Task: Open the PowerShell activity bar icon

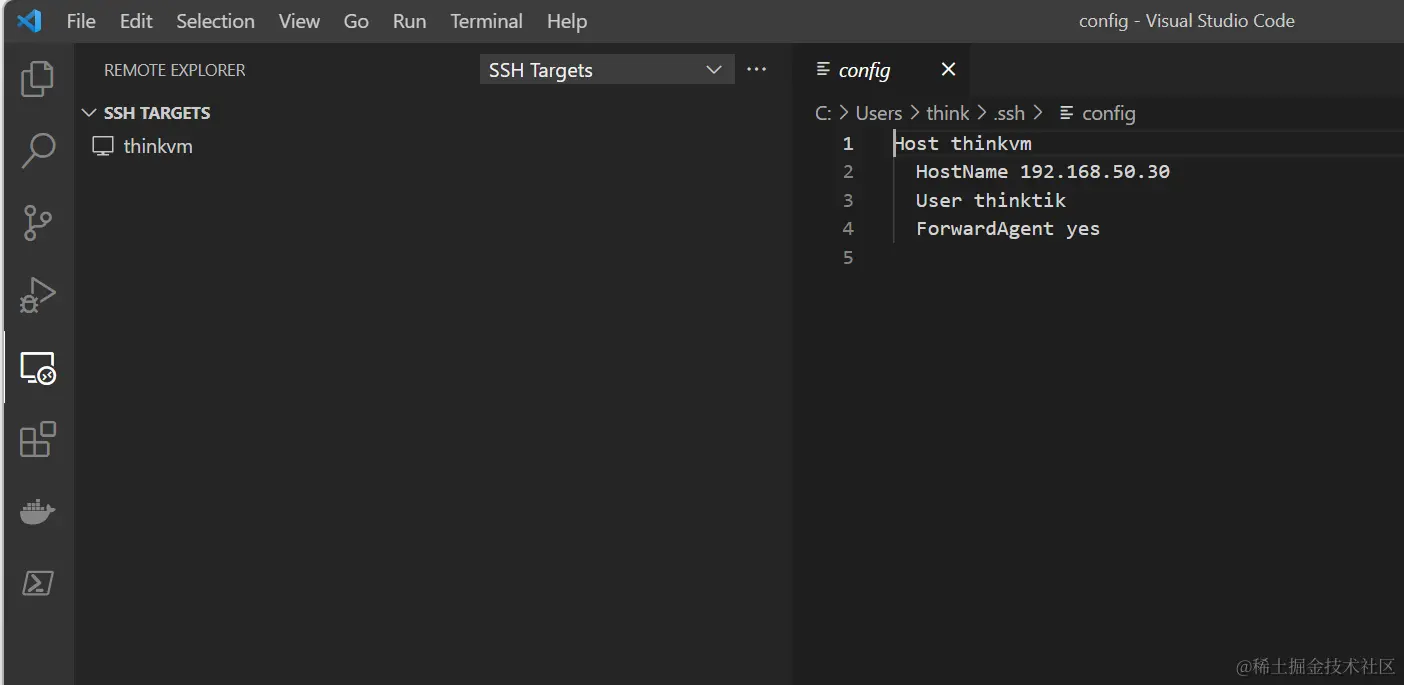Action: [x=37, y=583]
